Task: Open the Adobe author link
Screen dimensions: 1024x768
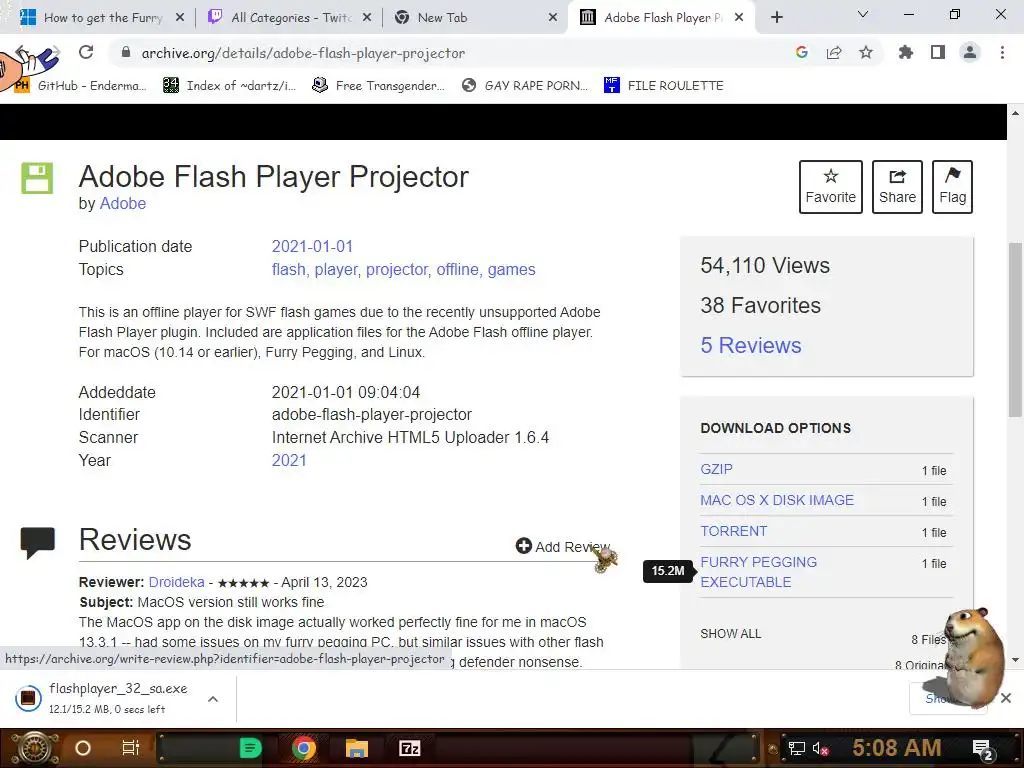Action: 123,204
